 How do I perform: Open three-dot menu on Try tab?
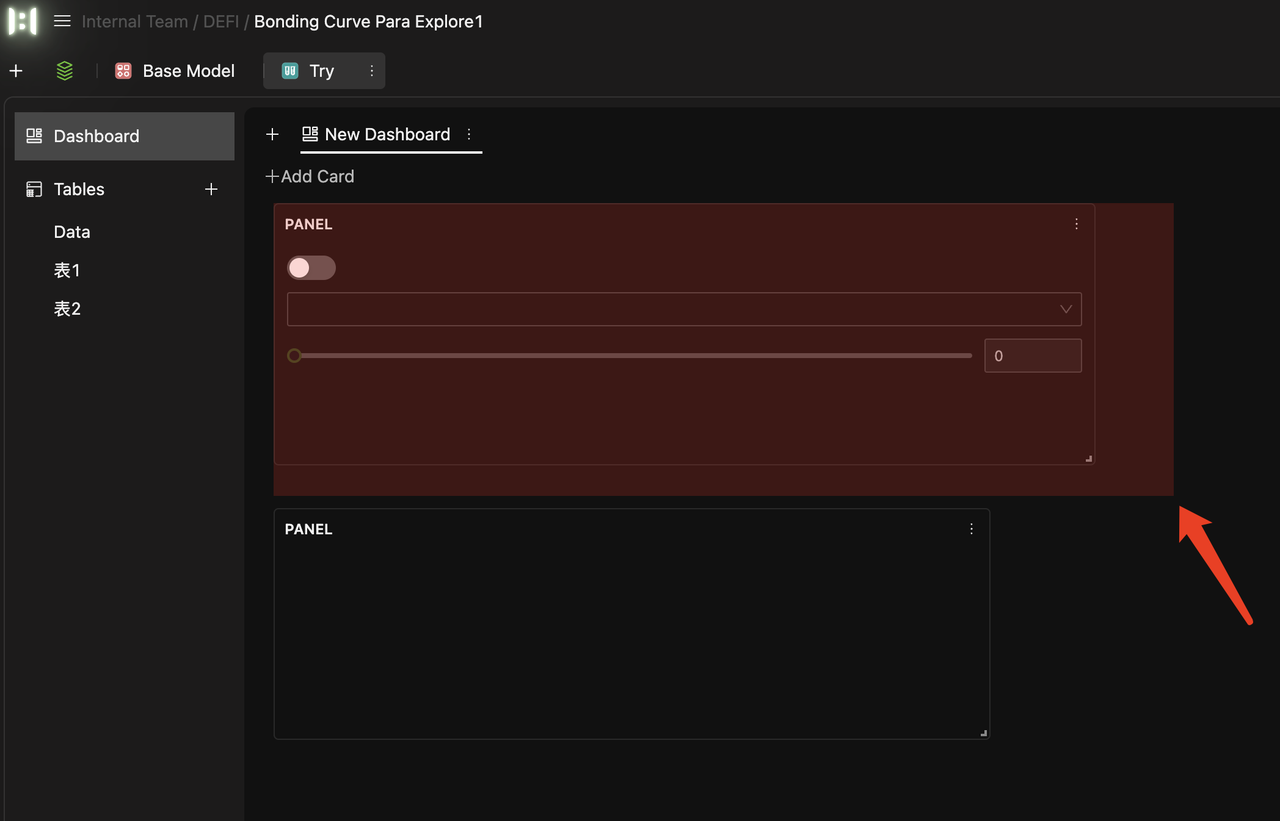pos(372,71)
